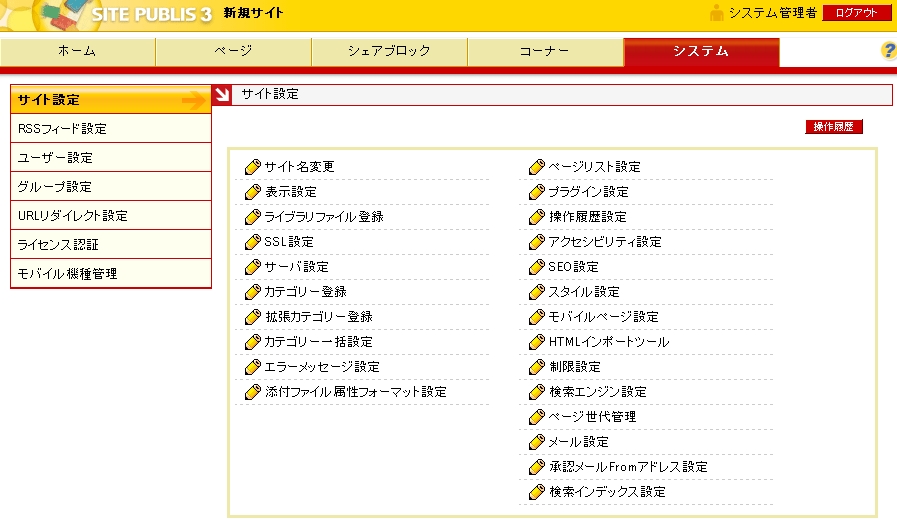Viewport: 897px width, 523px height.
Task: Click the SITE PUBLIS 3 logo
Action: coord(152,14)
